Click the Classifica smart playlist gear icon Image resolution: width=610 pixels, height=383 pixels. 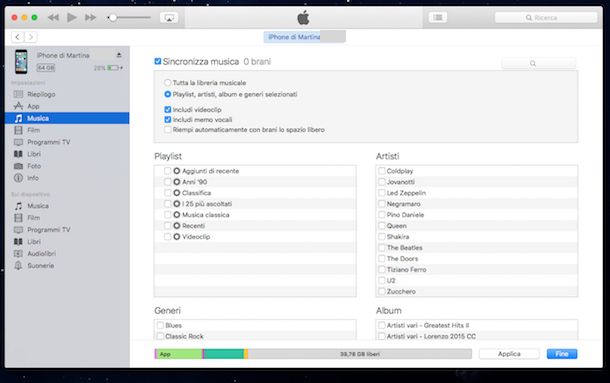tap(177, 193)
